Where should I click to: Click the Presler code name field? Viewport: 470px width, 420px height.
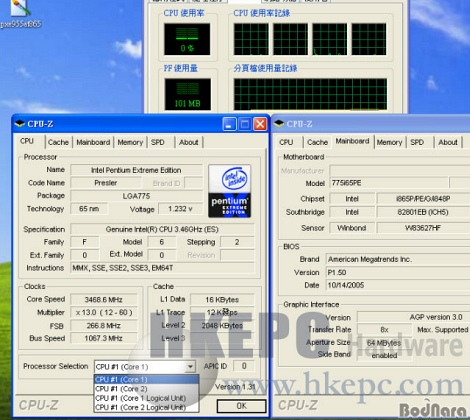point(106,183)
